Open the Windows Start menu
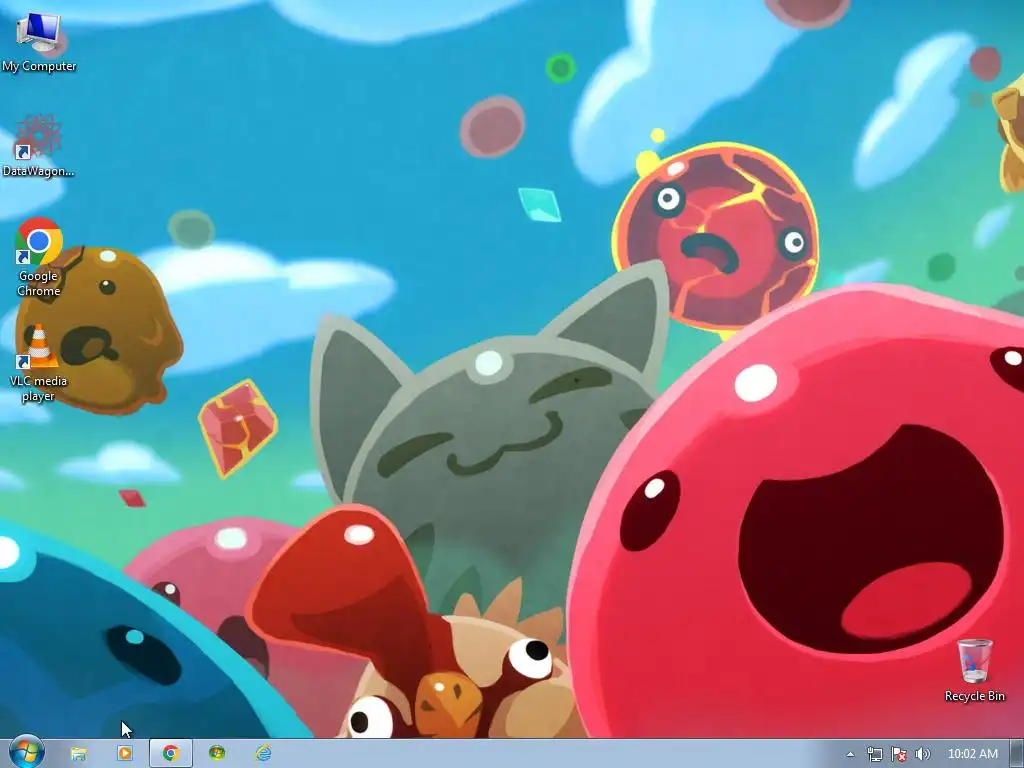The height and width of the screenshot is (768, 1024). pos(26,753)
